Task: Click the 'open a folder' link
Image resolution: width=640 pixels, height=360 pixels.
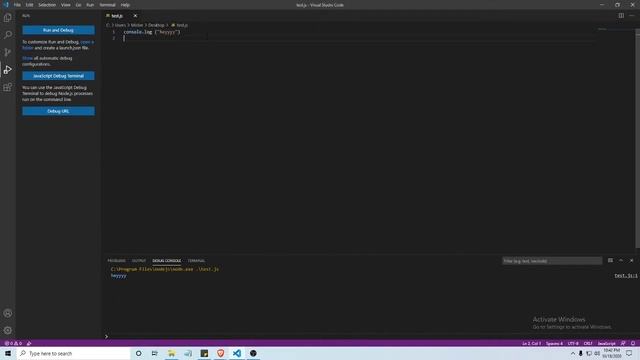Action: tap(87, 42)
